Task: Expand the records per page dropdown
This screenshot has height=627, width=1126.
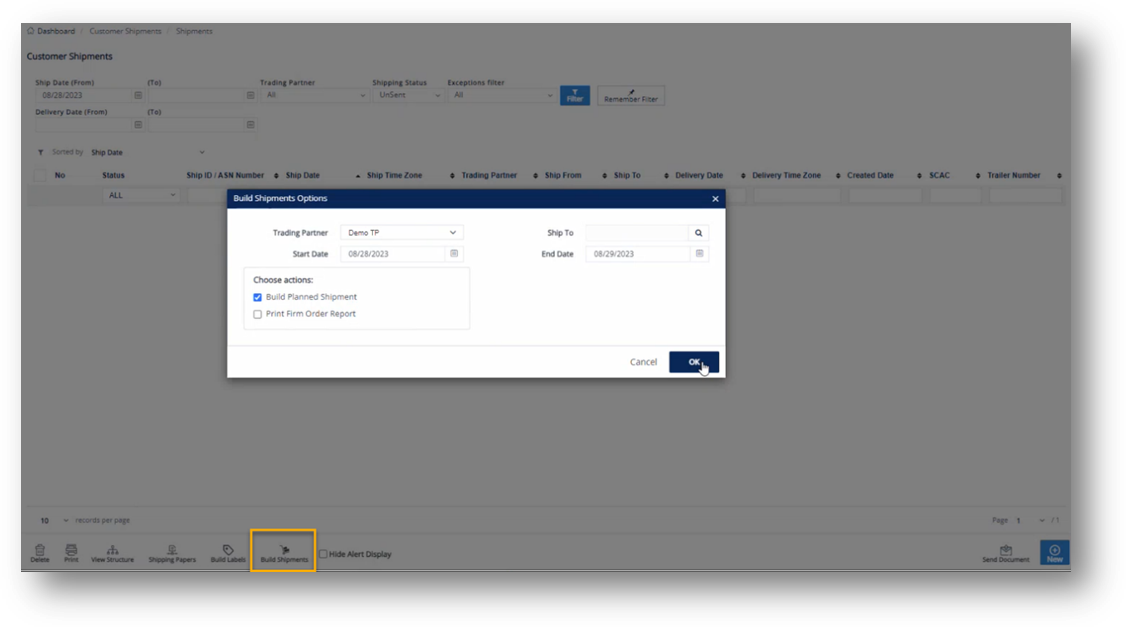Action: 55,521
